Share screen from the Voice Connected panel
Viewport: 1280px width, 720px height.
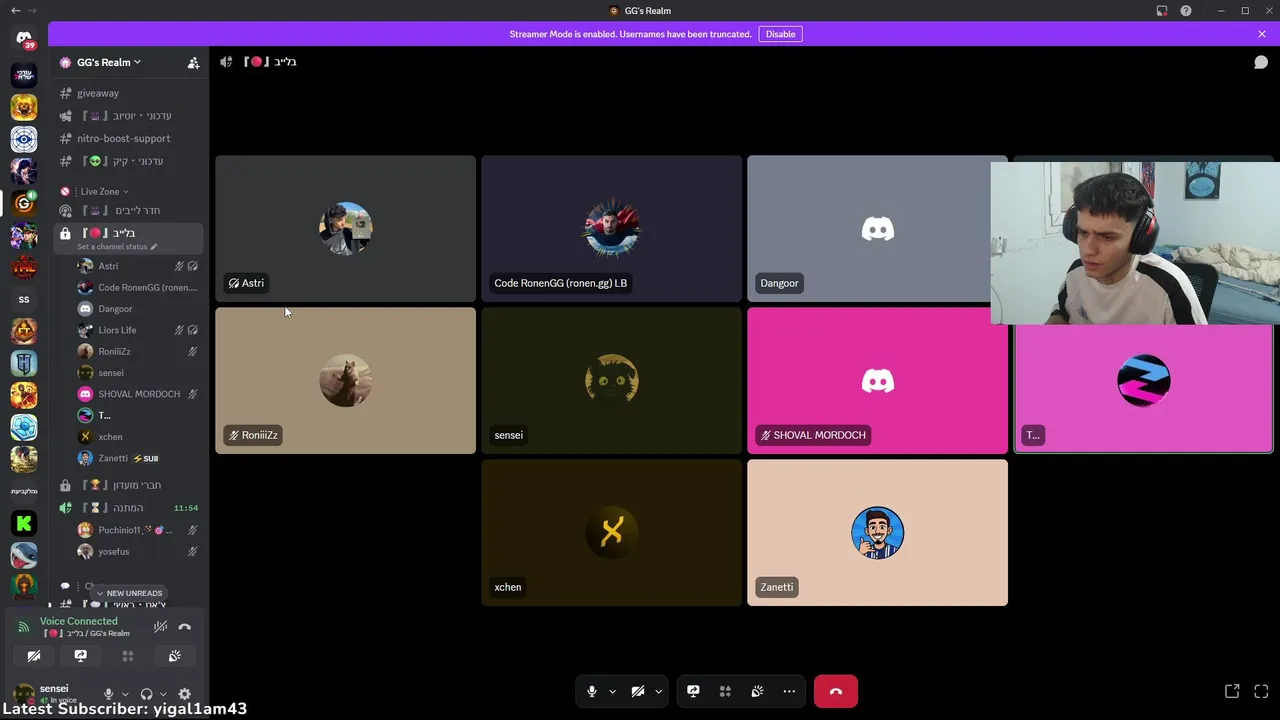(x=81, y=656)
